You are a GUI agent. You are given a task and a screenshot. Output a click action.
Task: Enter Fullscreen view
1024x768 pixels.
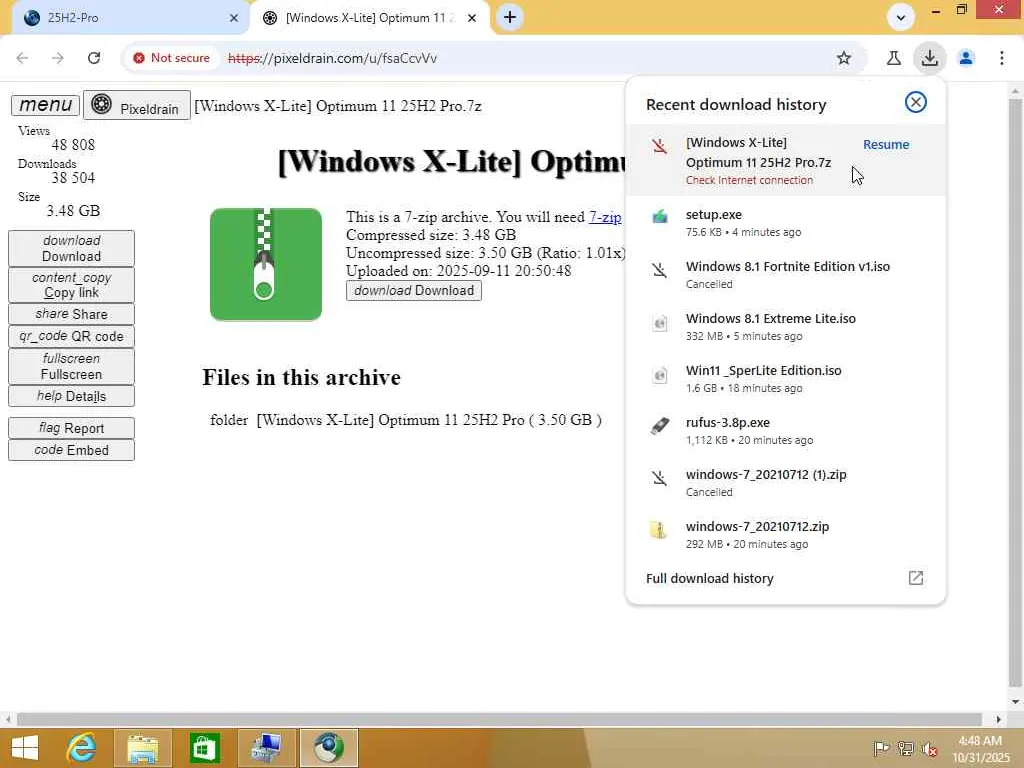[71, 366]
